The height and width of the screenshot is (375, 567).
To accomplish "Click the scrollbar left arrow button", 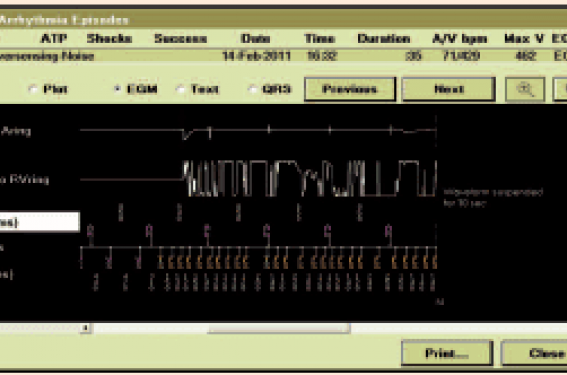I will point(86,328).
